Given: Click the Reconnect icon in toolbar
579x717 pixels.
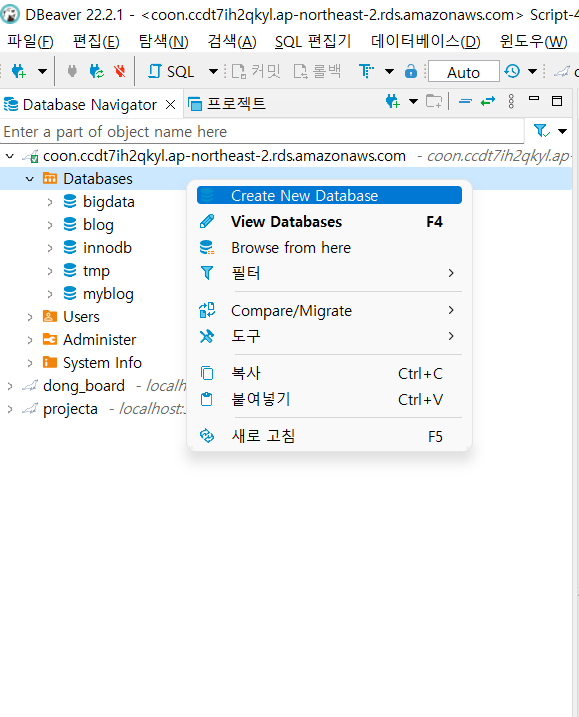Looking at the screenshot, I should pos(96,71).
